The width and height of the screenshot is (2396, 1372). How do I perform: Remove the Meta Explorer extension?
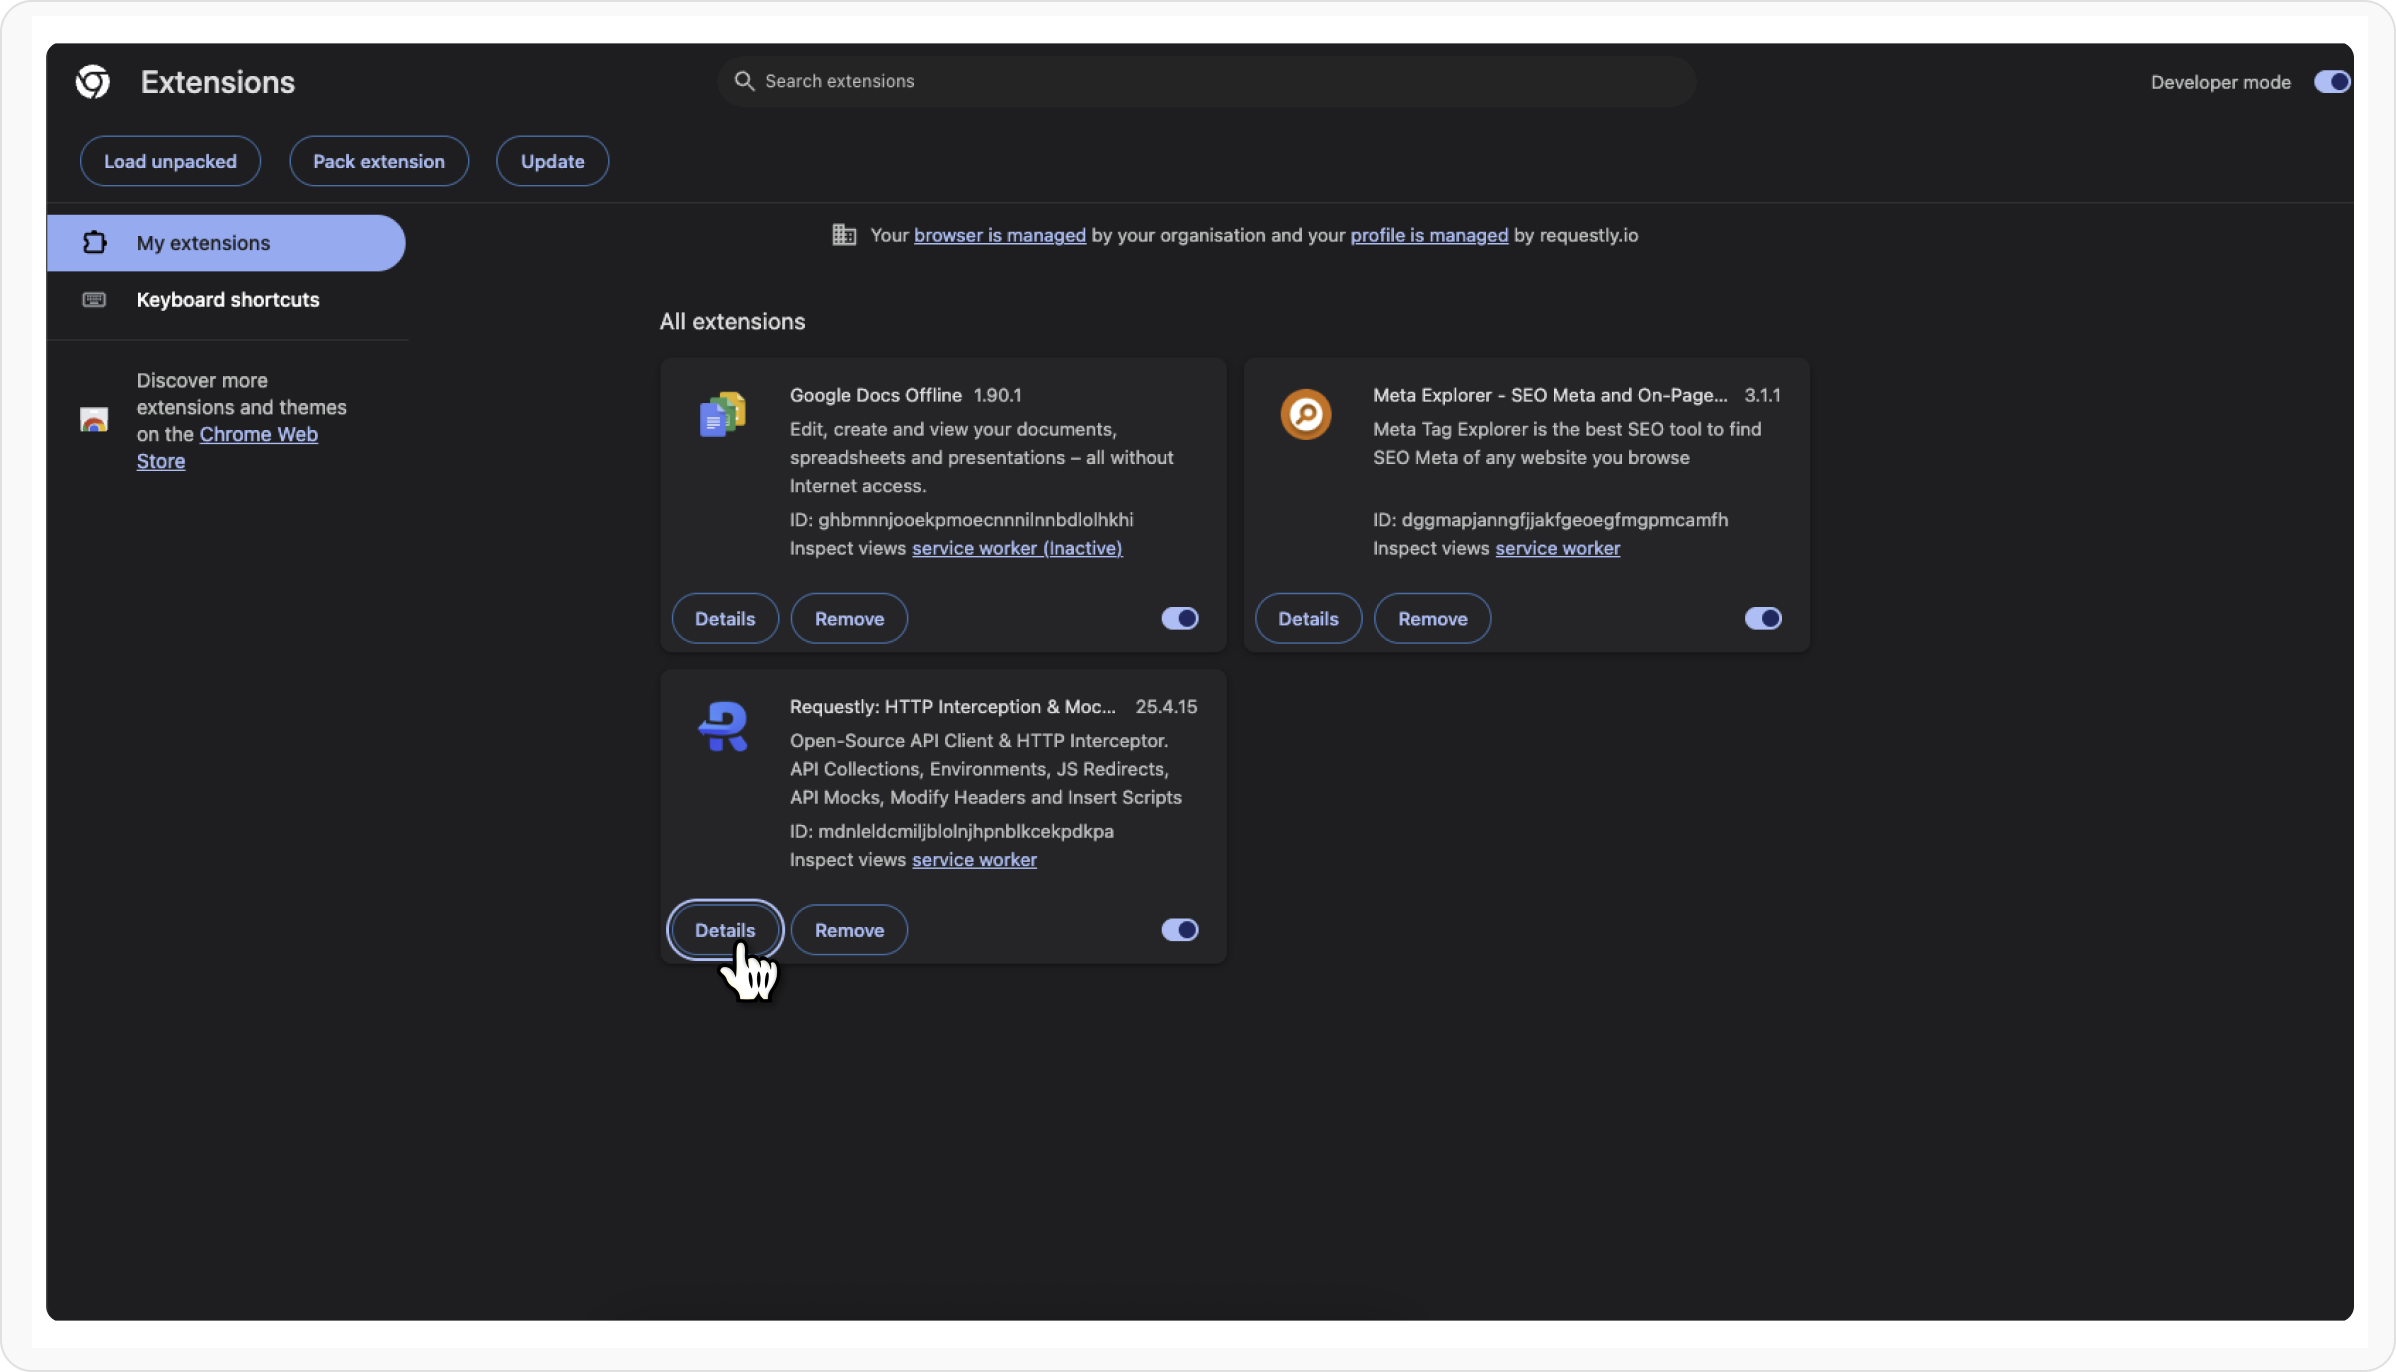click(x=1432, y=619)
